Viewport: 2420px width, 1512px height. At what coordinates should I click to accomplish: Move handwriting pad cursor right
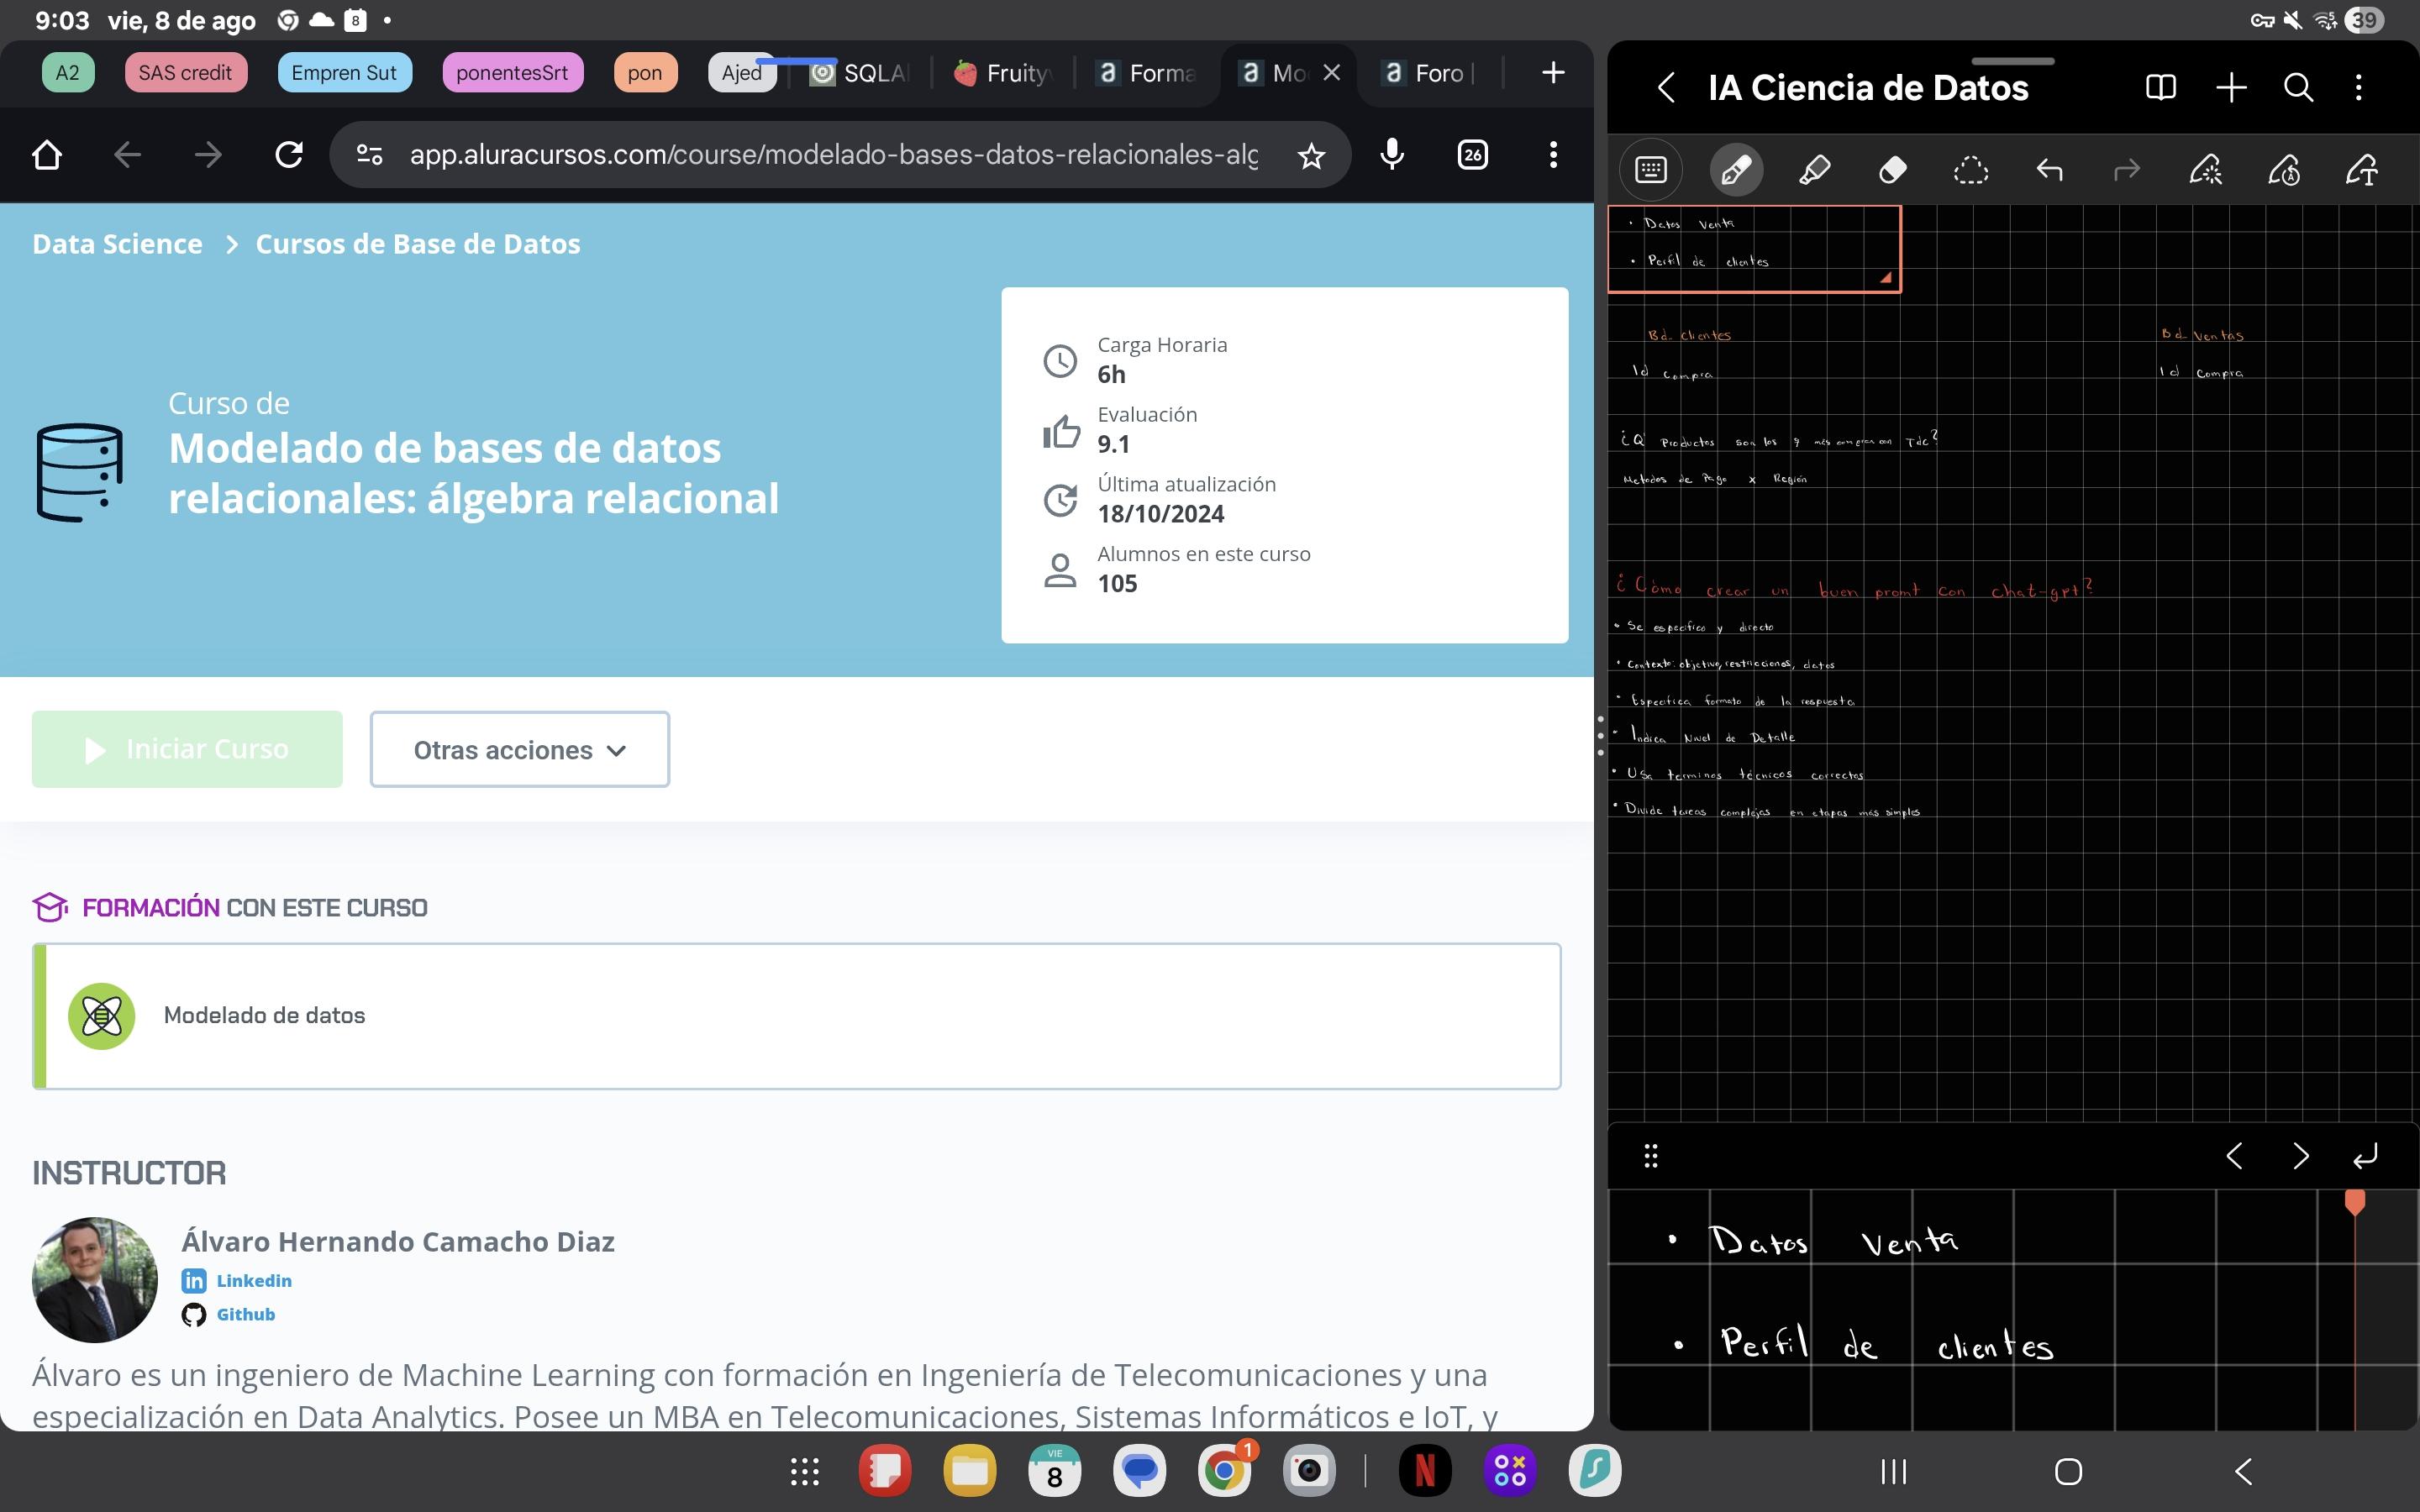click(2301, 1156)
